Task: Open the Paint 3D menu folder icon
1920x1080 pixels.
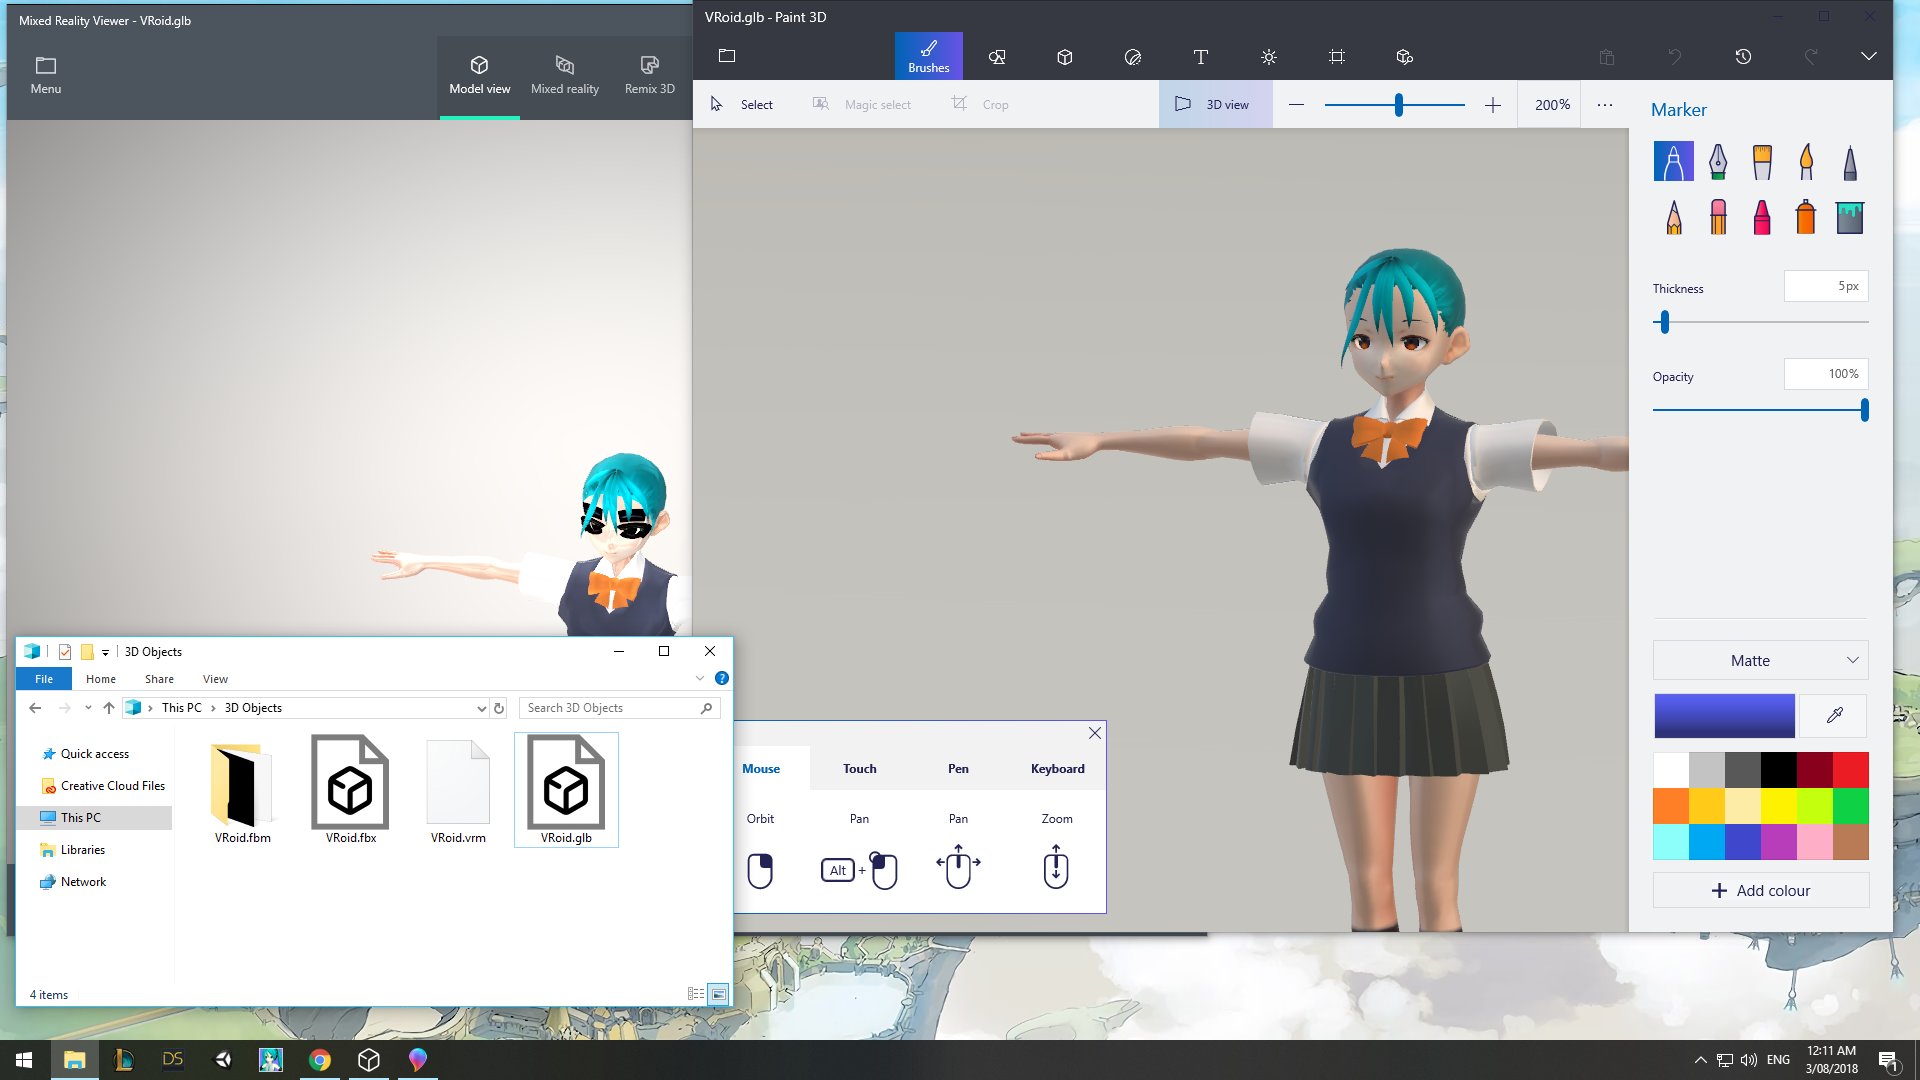Action: 727,56
